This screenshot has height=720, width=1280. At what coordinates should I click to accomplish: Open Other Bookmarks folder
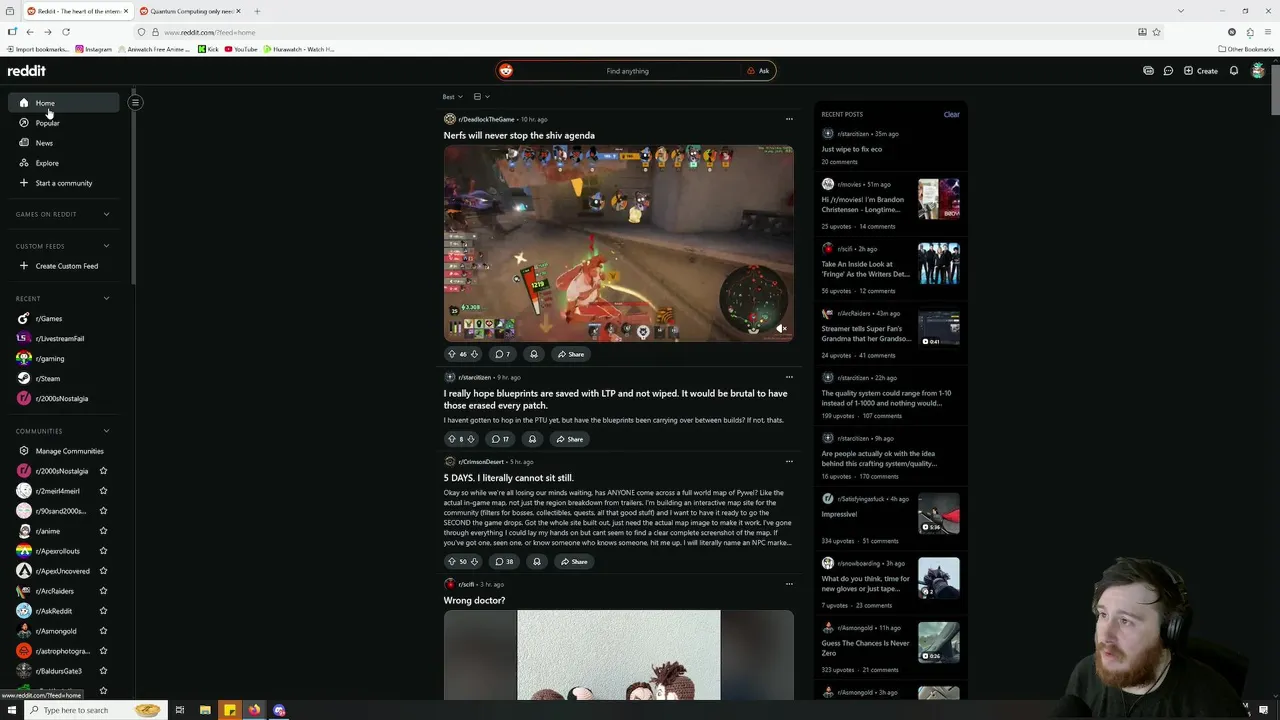pos(1245,49)
